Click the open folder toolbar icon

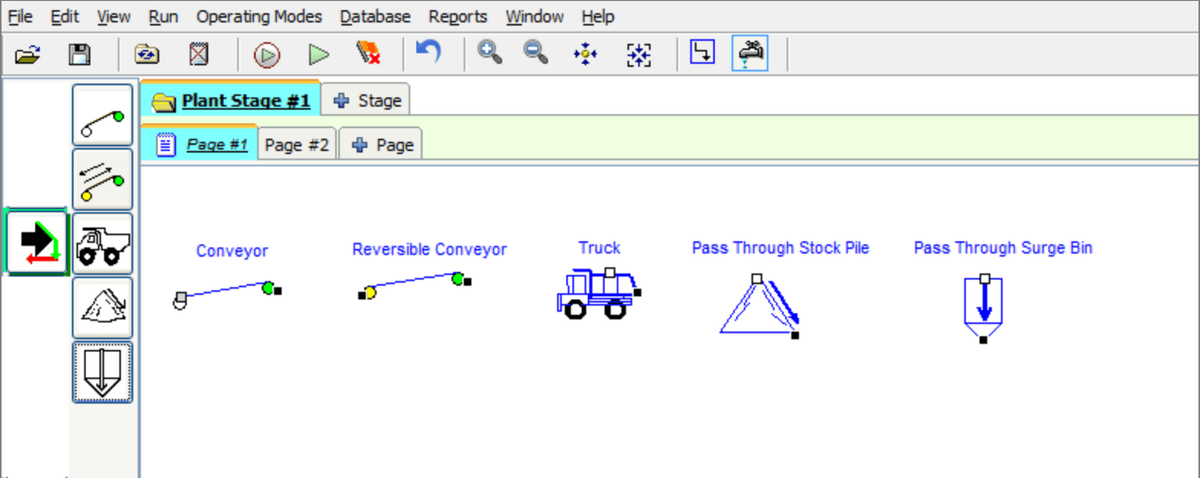click(x=28, y=54)
